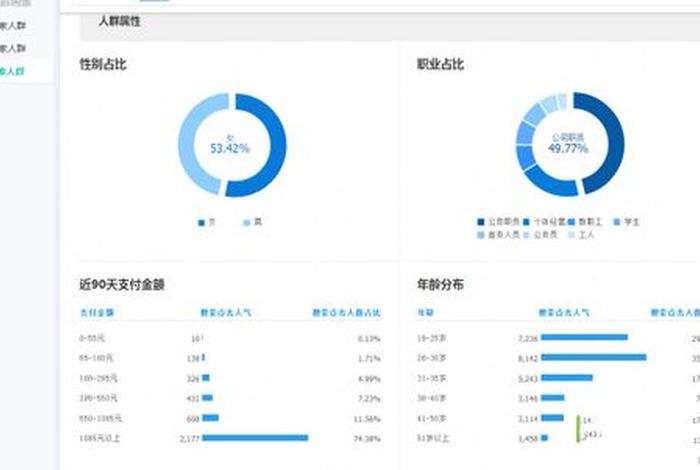Click the 7.23% value in payment table

pyautogui.click(x=369, y=399)
